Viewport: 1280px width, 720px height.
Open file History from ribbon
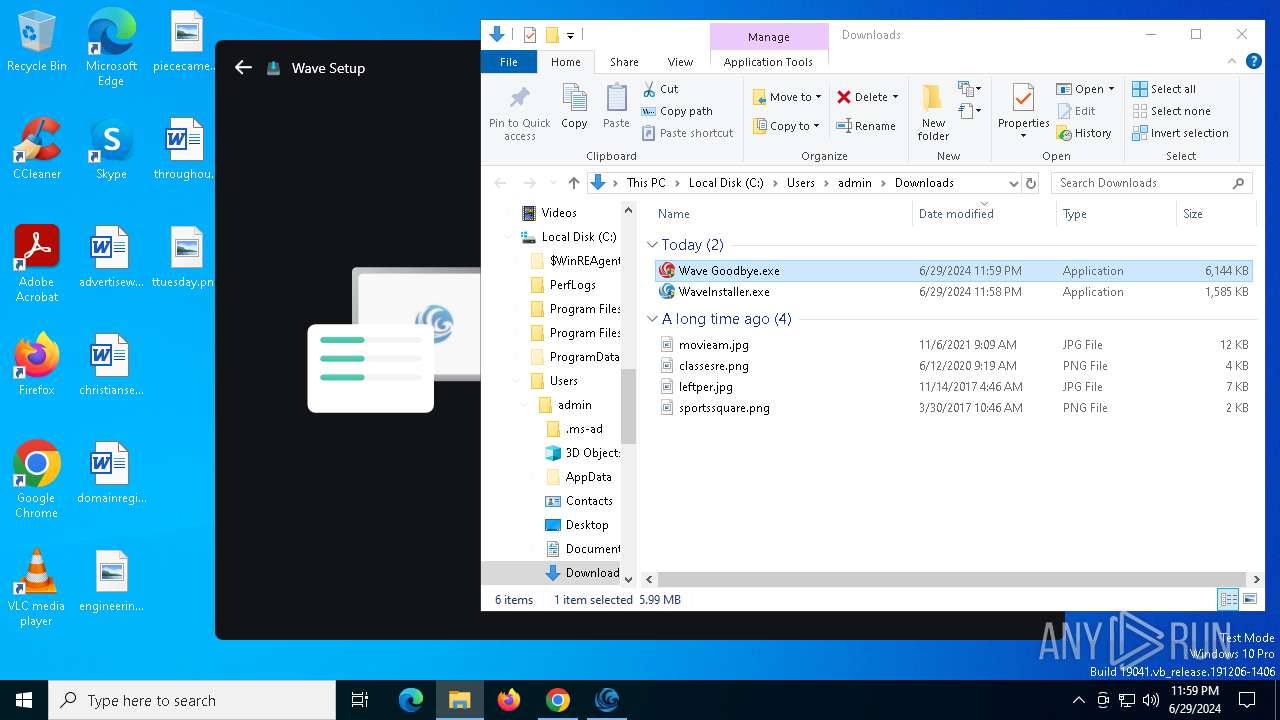(x=1083, y=133)
